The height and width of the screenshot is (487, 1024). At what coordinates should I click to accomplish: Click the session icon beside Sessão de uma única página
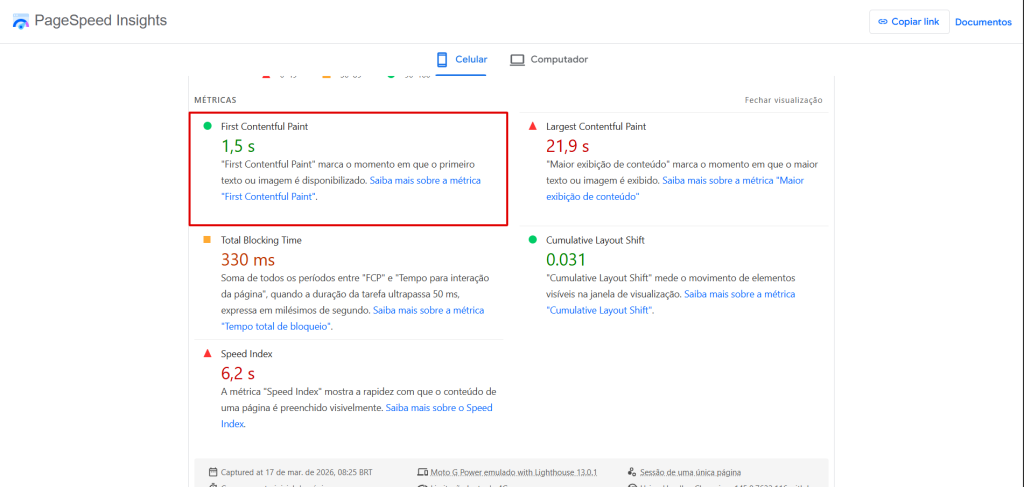coord(632,472)
